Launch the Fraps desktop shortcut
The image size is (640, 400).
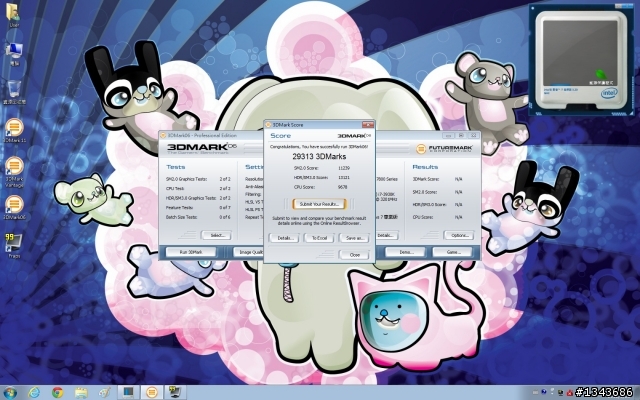click(14, 246)
